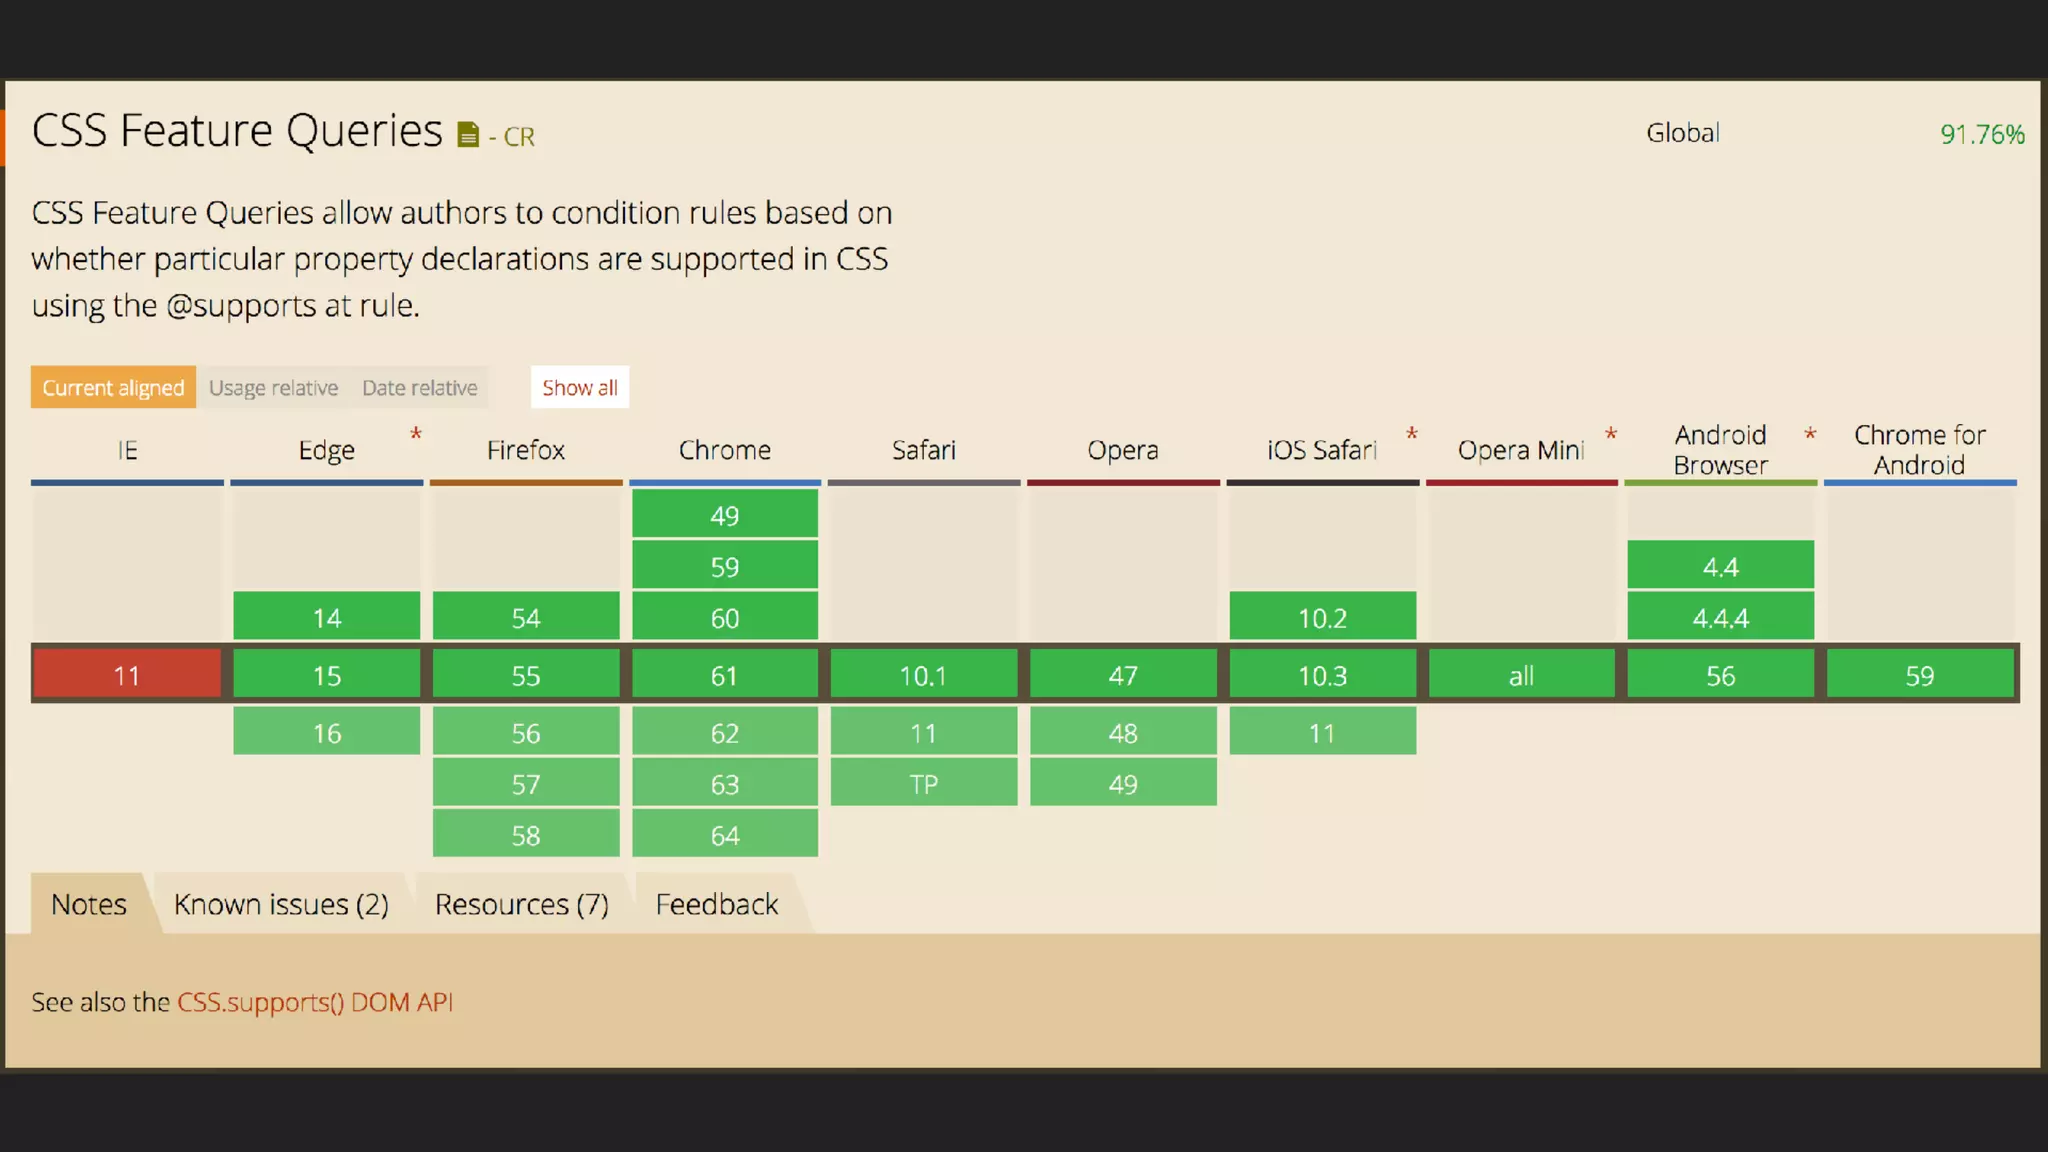
Task: Follow the CSS.supports() DOM API link
Action: pyautogui.click(x=315, y=1002)
